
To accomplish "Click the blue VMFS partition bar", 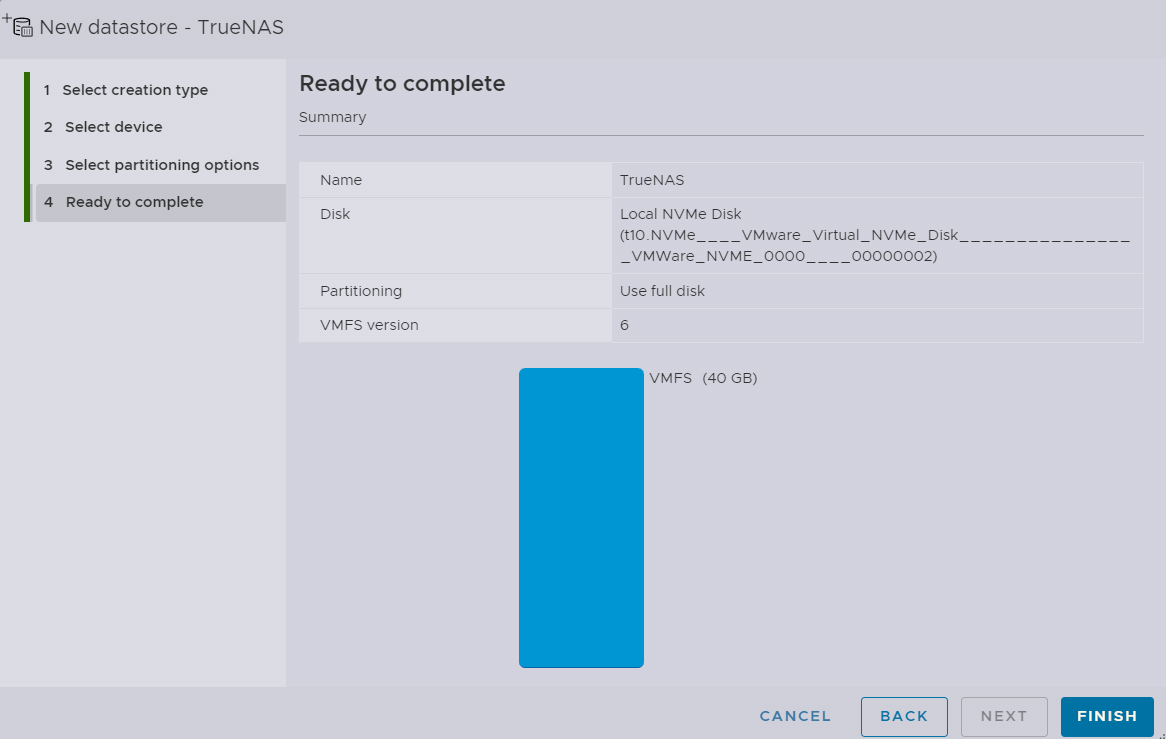I will tap(582, 517).
